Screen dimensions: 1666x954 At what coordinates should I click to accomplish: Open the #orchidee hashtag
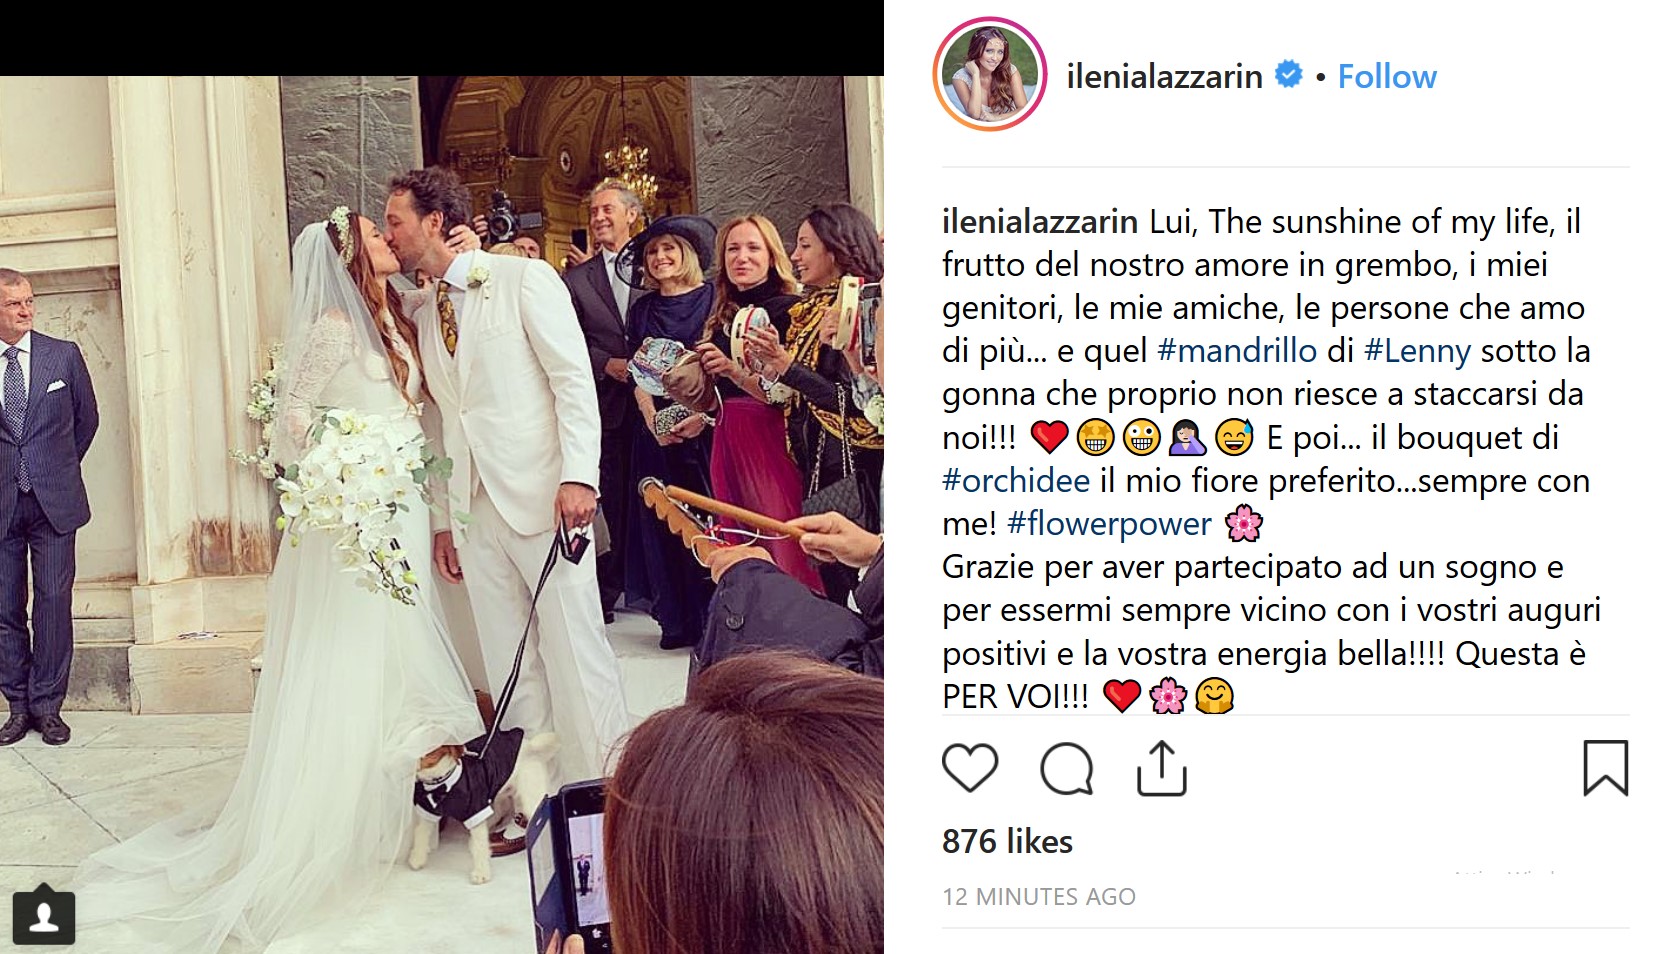click(1016, 481)
